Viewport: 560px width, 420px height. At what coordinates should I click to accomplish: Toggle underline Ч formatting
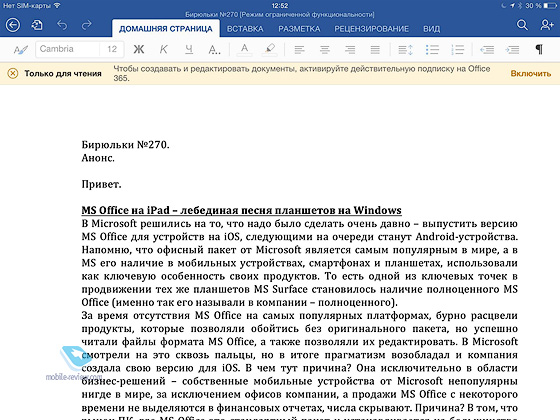(189, 49)
